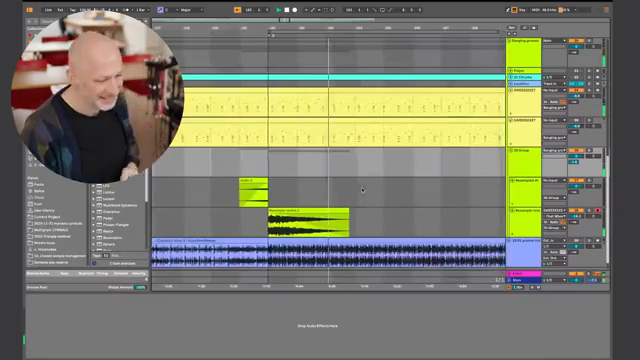Select the Audio 2 clip in arrangement
The image size is (640, 360).
pos(253,192)
